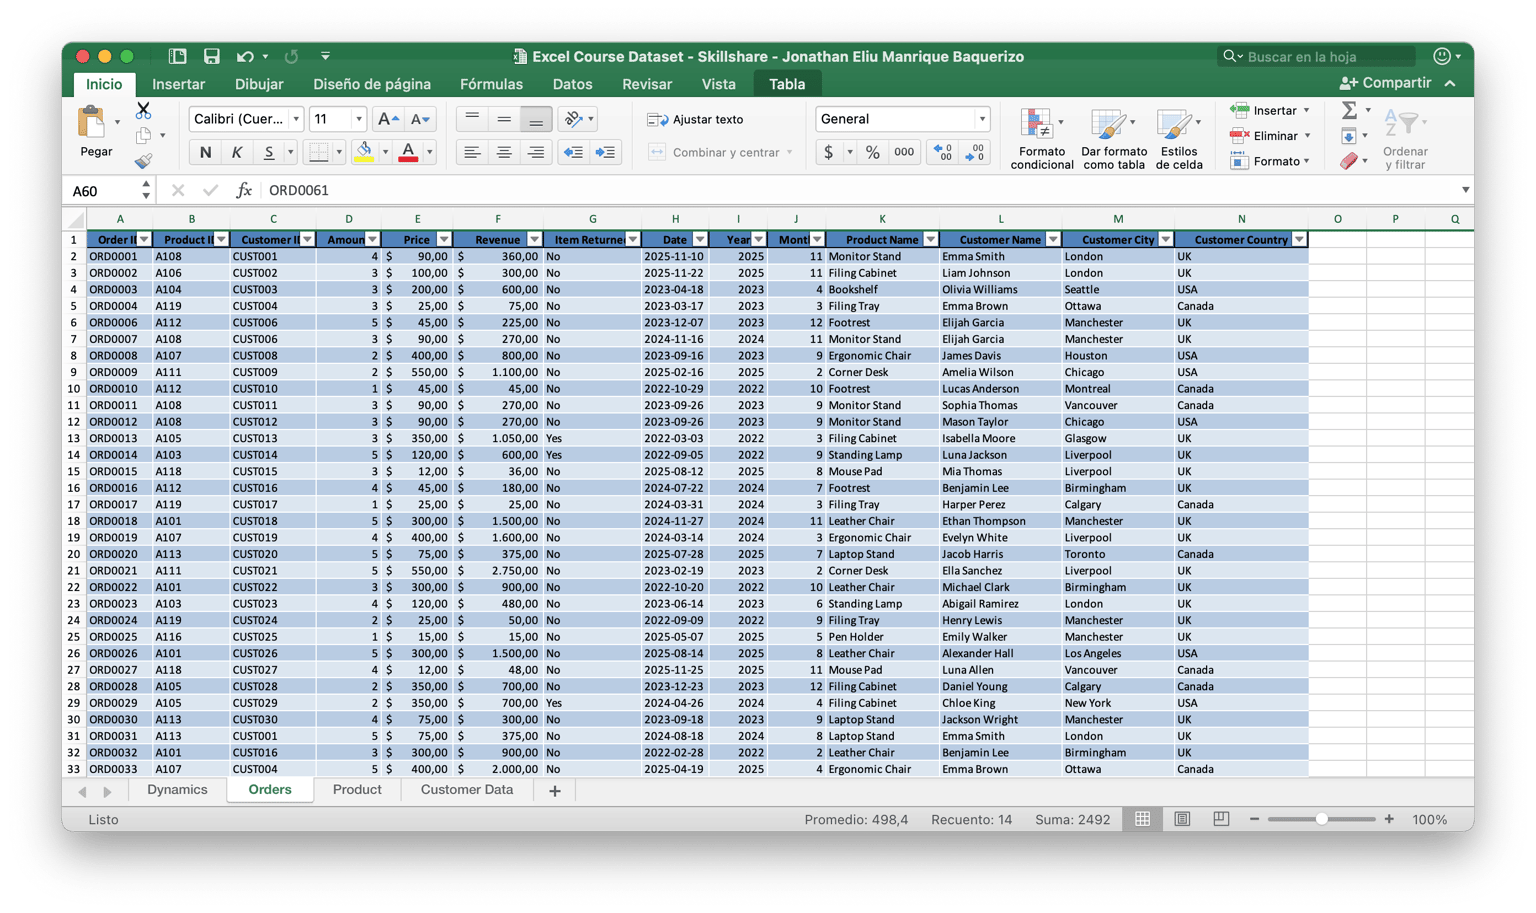
Task: Click the Cut scissors icon
Action: pyautogui.click(x=143, y=110)
